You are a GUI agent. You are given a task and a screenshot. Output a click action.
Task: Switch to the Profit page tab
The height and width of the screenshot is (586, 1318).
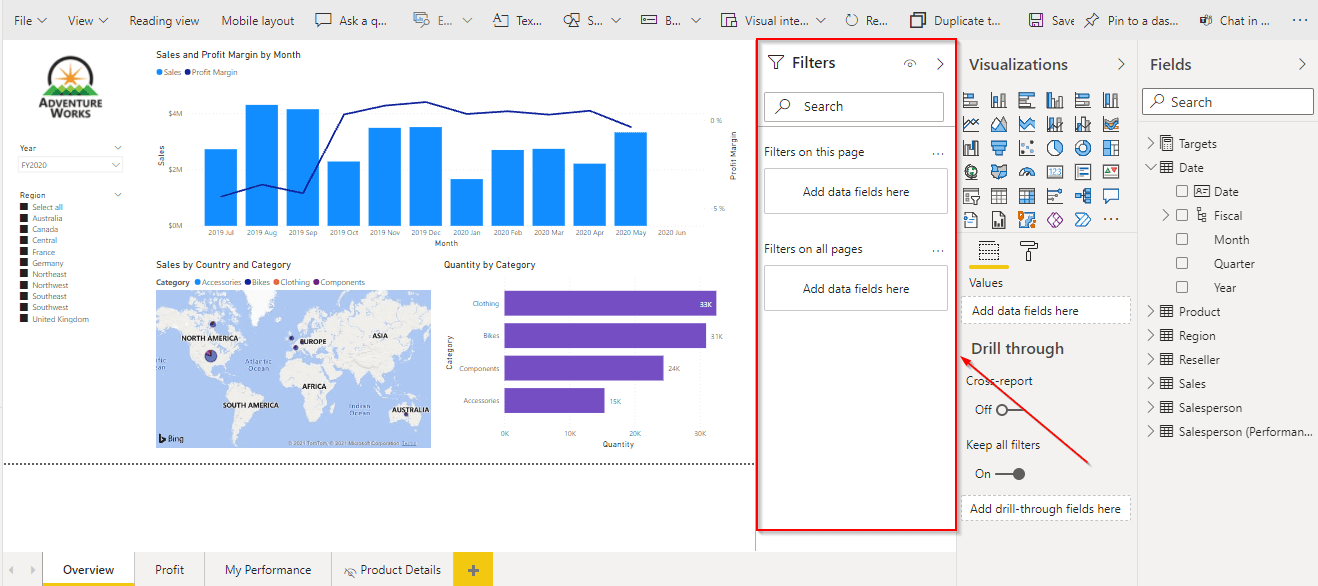point(169,570)
